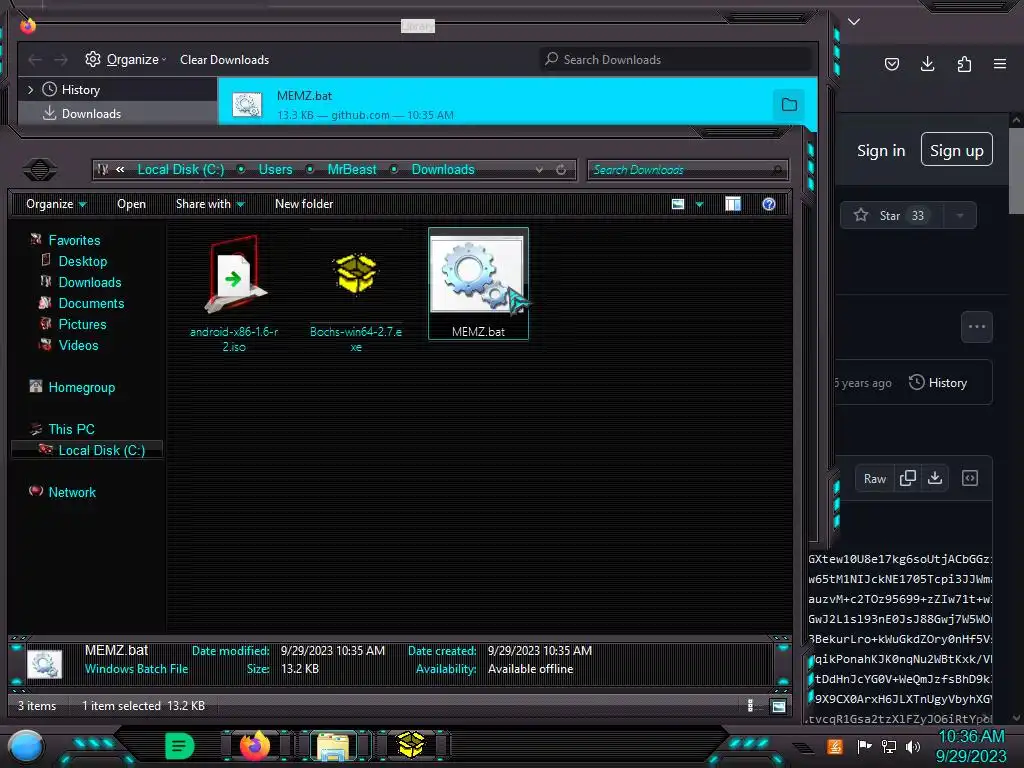
Task: Open Documents in the navigation pane
Action: coord(91,303)
